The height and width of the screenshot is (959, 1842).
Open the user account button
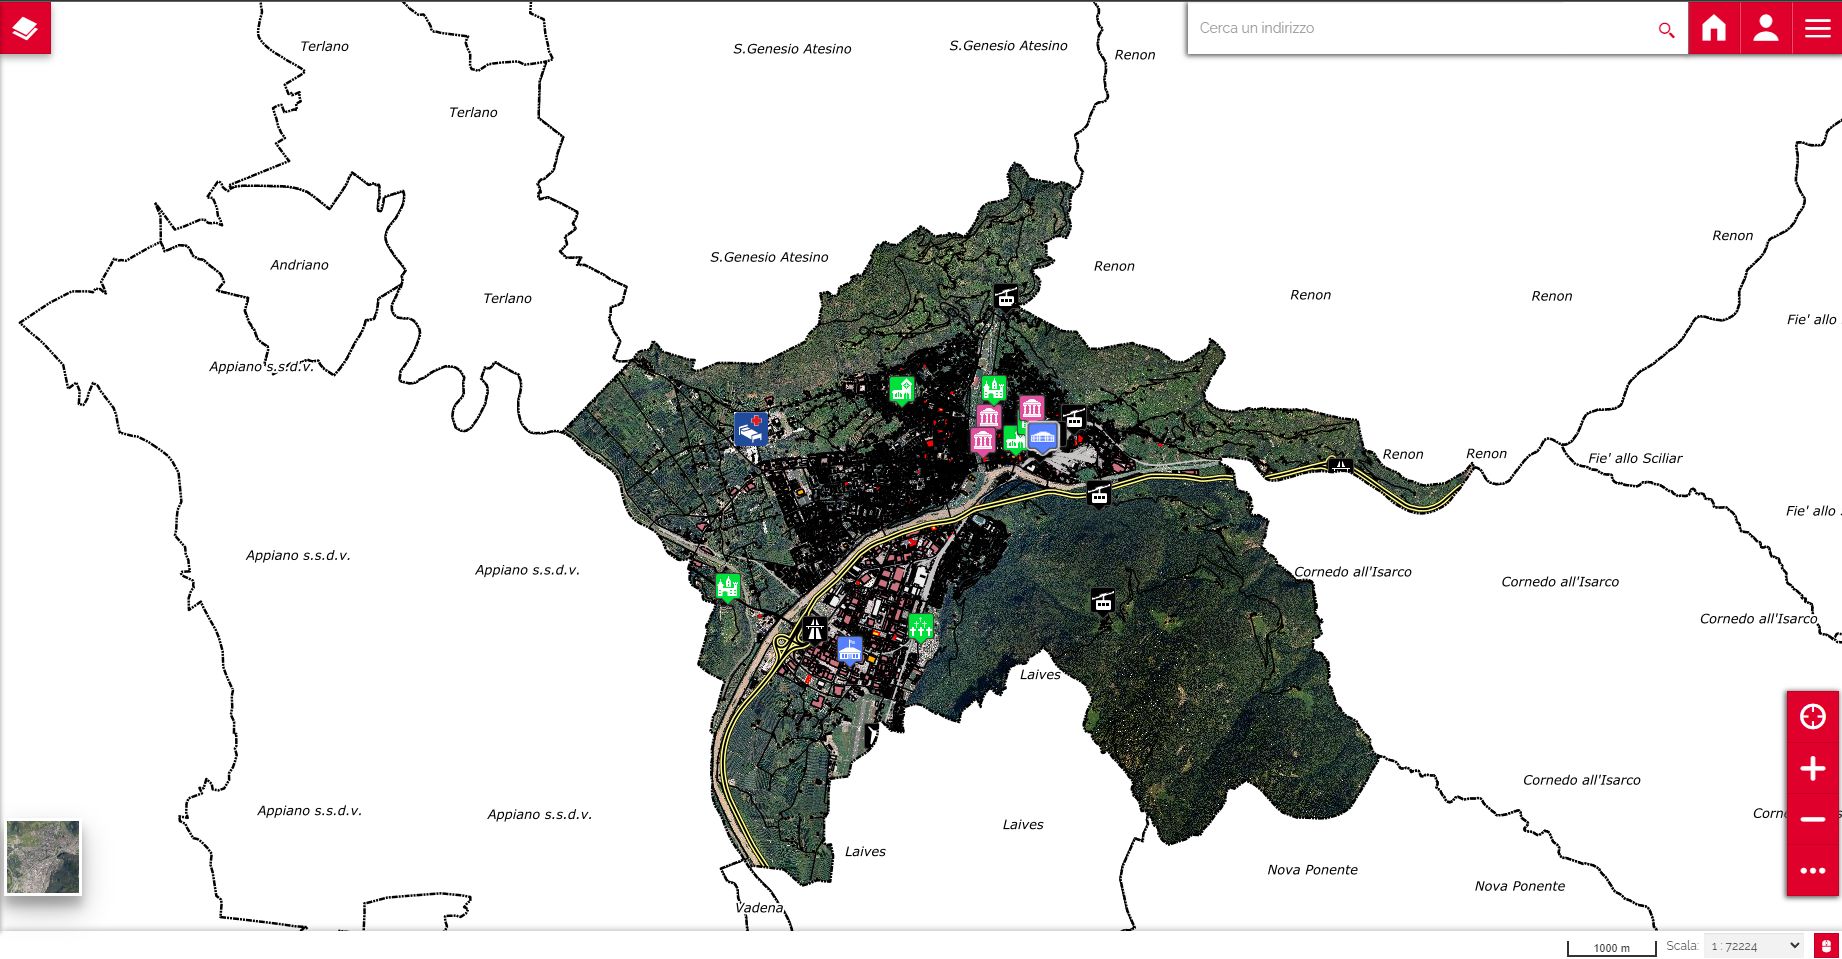(1766, 28)
